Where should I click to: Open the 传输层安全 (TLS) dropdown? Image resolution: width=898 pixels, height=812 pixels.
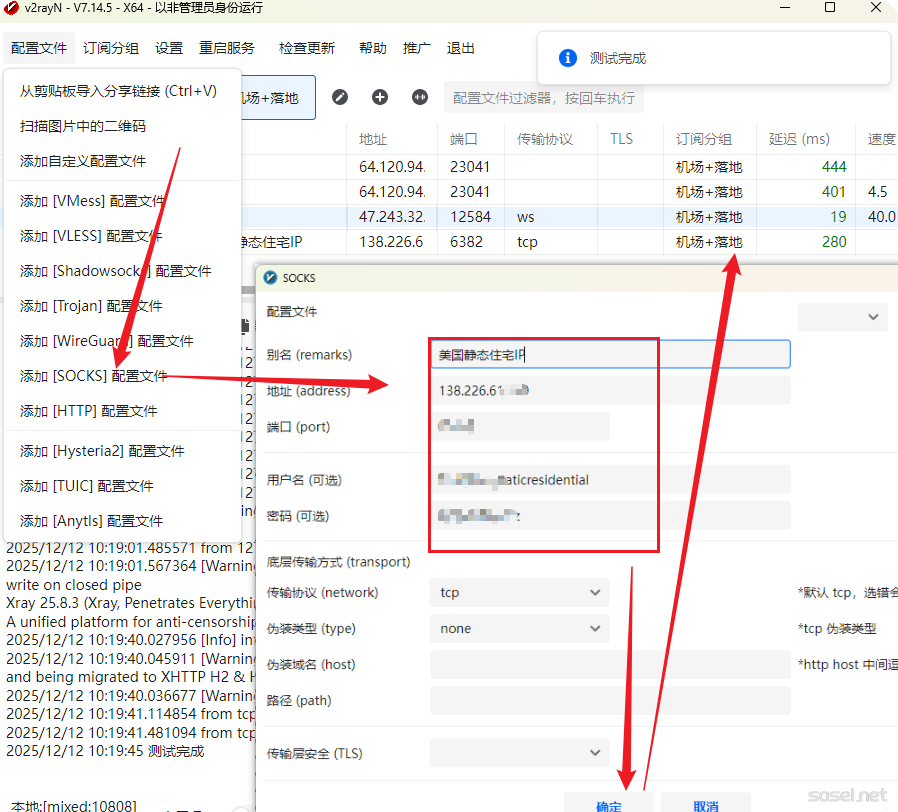519,753
